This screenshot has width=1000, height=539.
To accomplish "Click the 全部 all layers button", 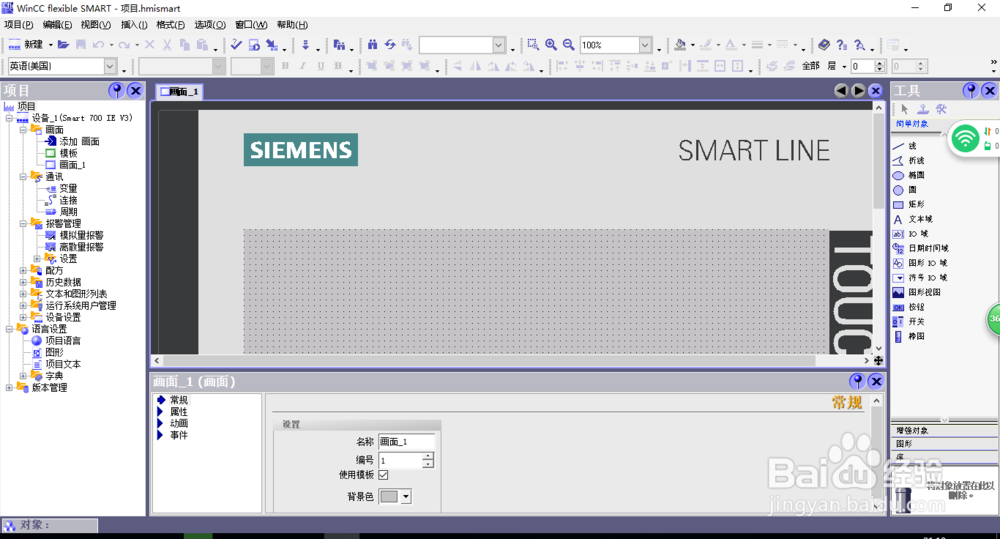I will 811,66.
